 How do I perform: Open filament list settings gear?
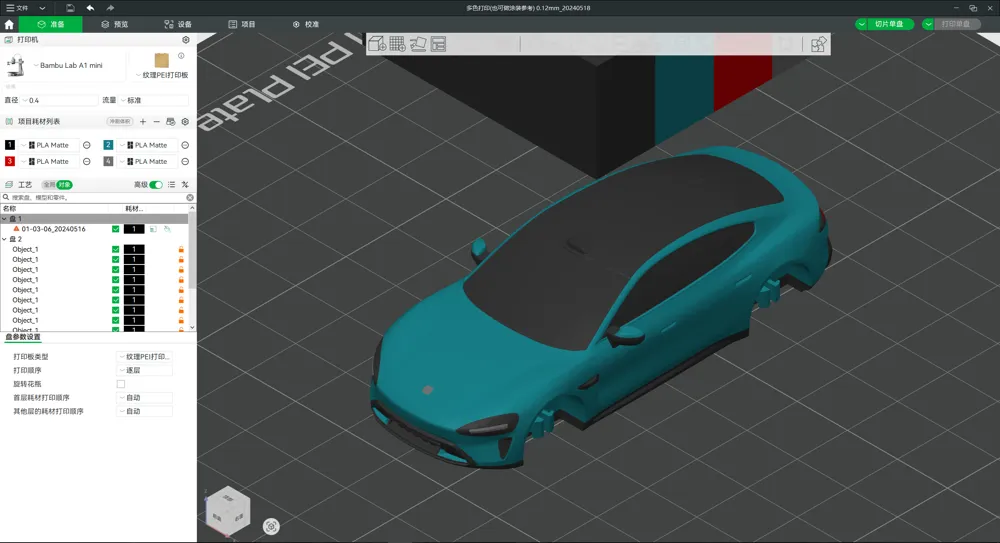tap(185, 121)
